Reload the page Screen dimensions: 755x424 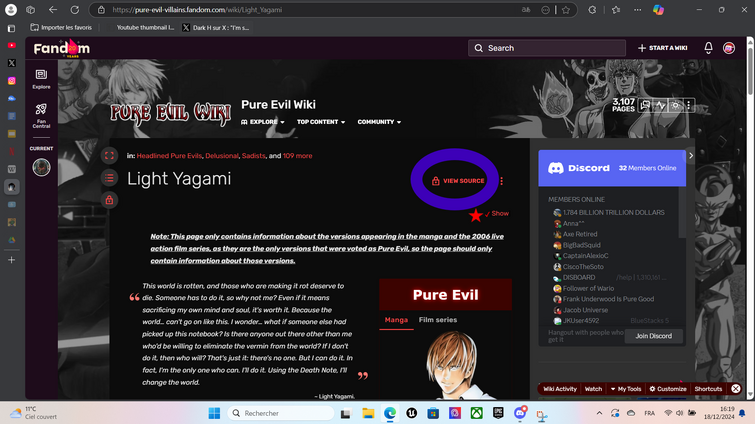(75, 10)
